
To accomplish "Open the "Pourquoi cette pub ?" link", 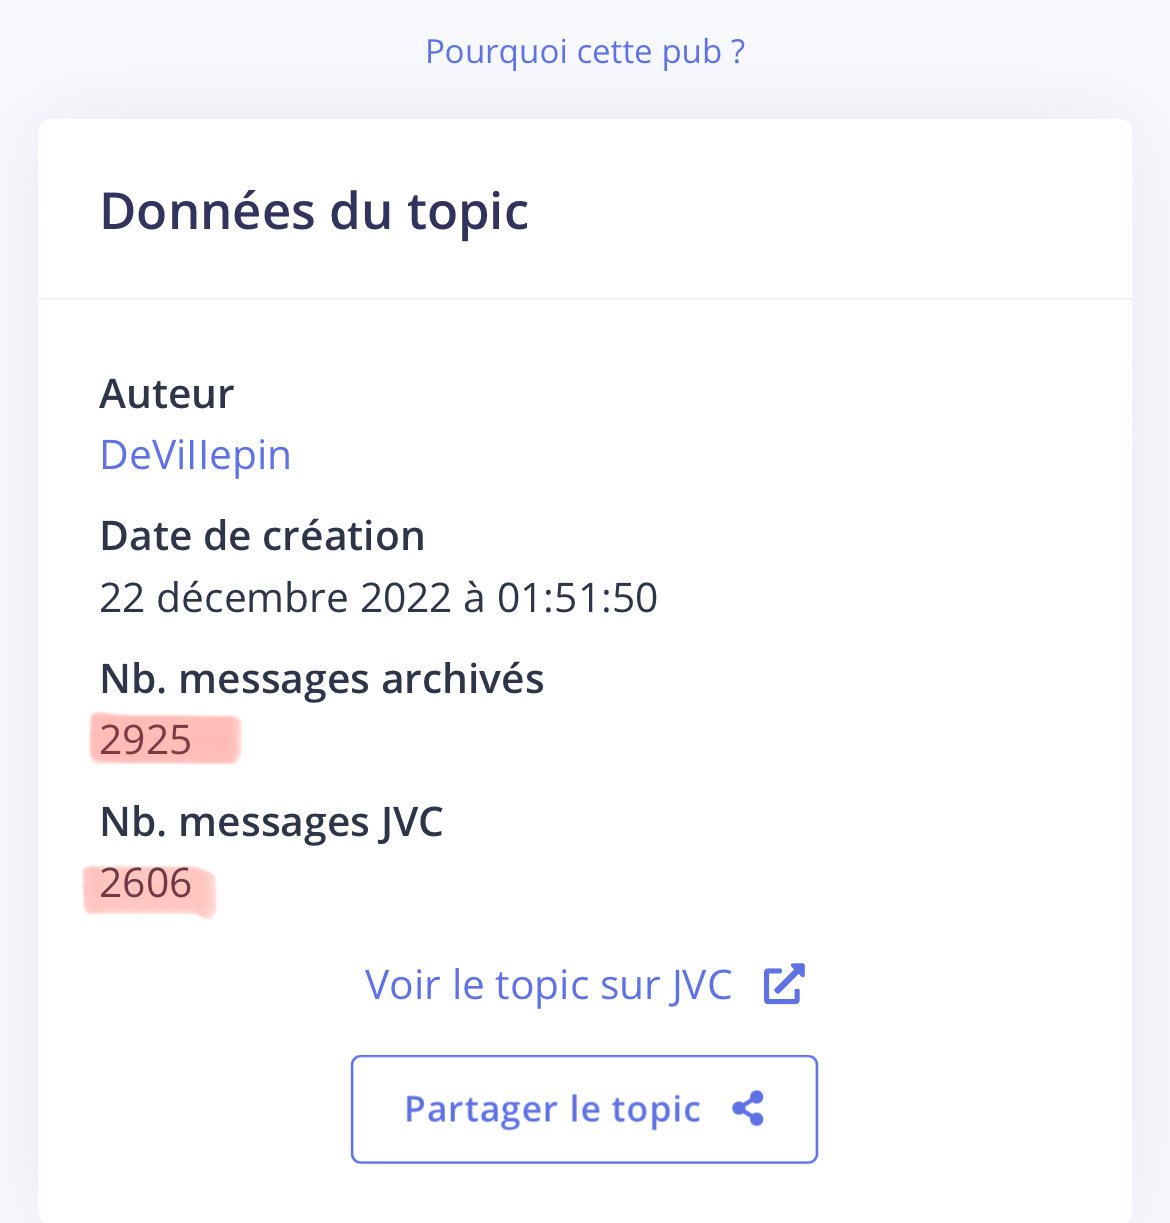I will coord(585,51).
